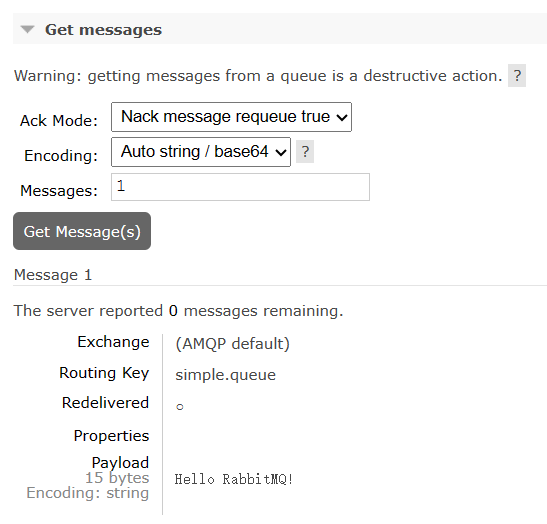The image size is (547, 524).
Task: Click the Redelivered indicator circle
Action: (x=180, y=407)
